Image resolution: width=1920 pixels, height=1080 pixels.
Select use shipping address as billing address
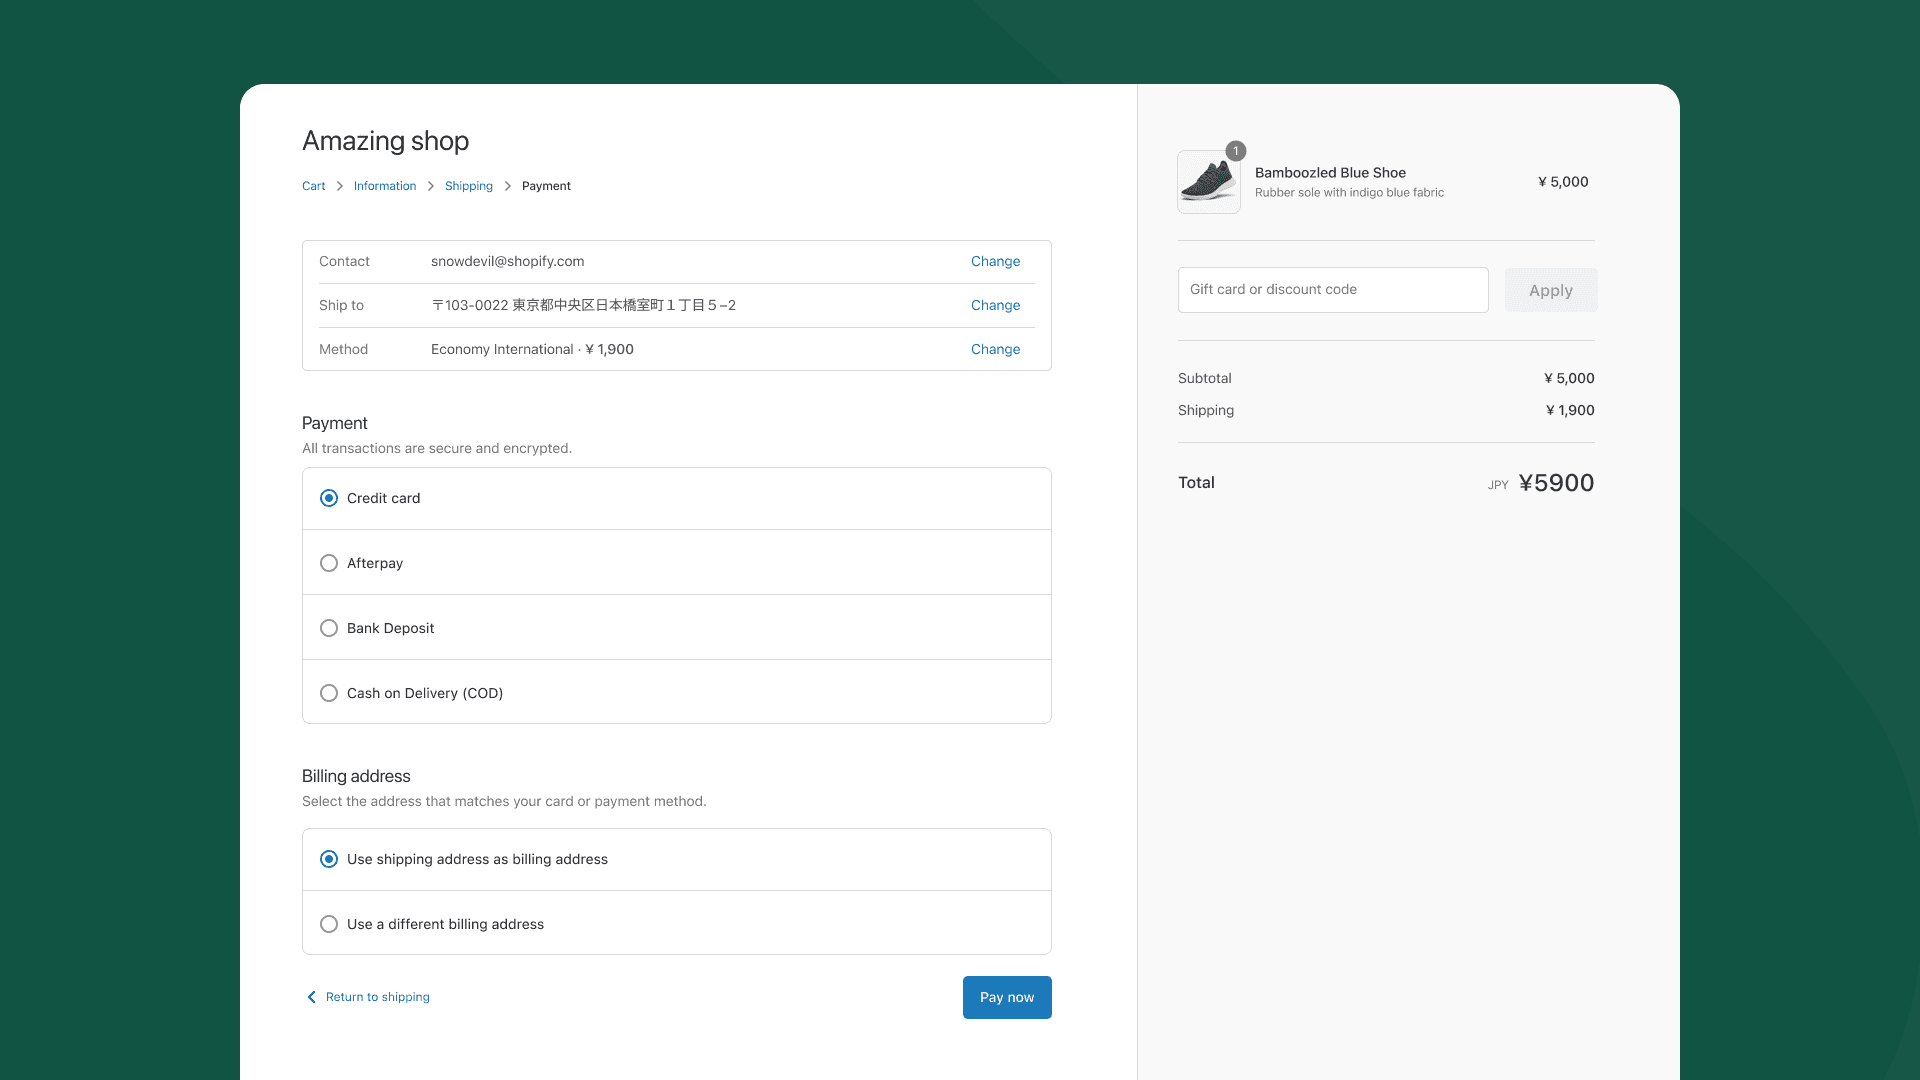pos(329,859)
